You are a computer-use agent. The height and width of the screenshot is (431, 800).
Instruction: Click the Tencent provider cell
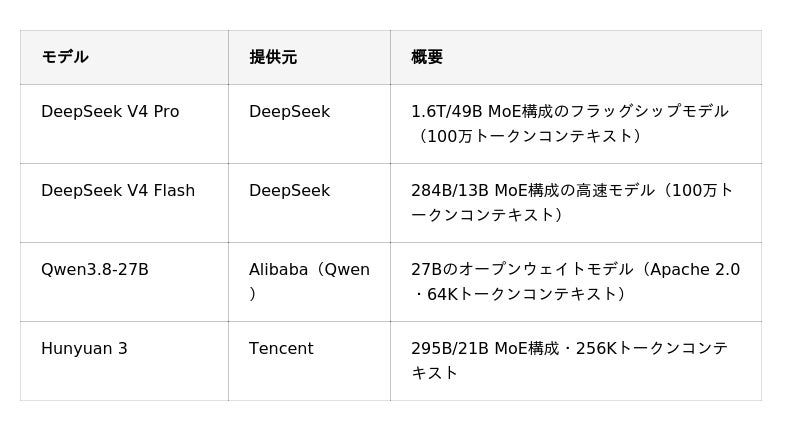coord(281,348)
